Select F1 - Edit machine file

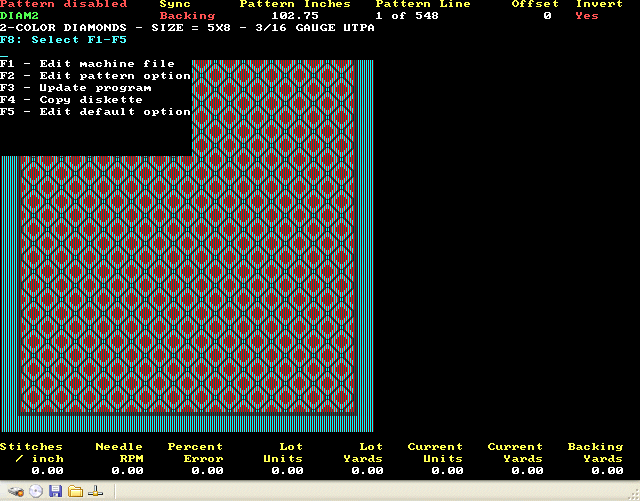tap(87, 64)
